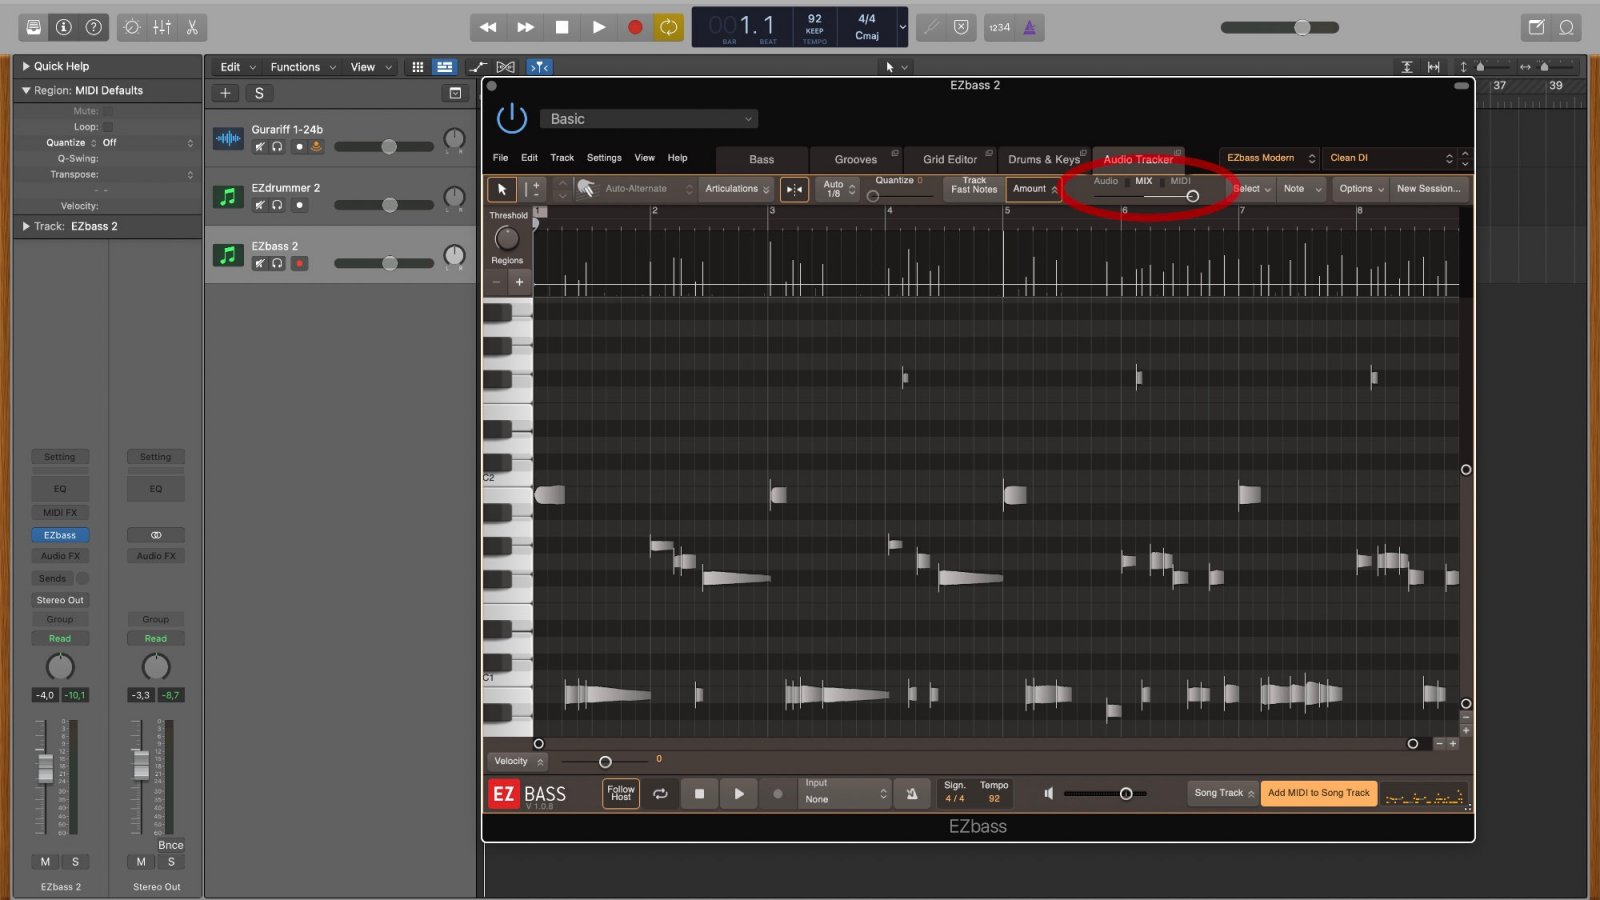This screenshot has width=1600, height=900.
Task: Click the EZbass plugin power button
Action: click(511, 118)
